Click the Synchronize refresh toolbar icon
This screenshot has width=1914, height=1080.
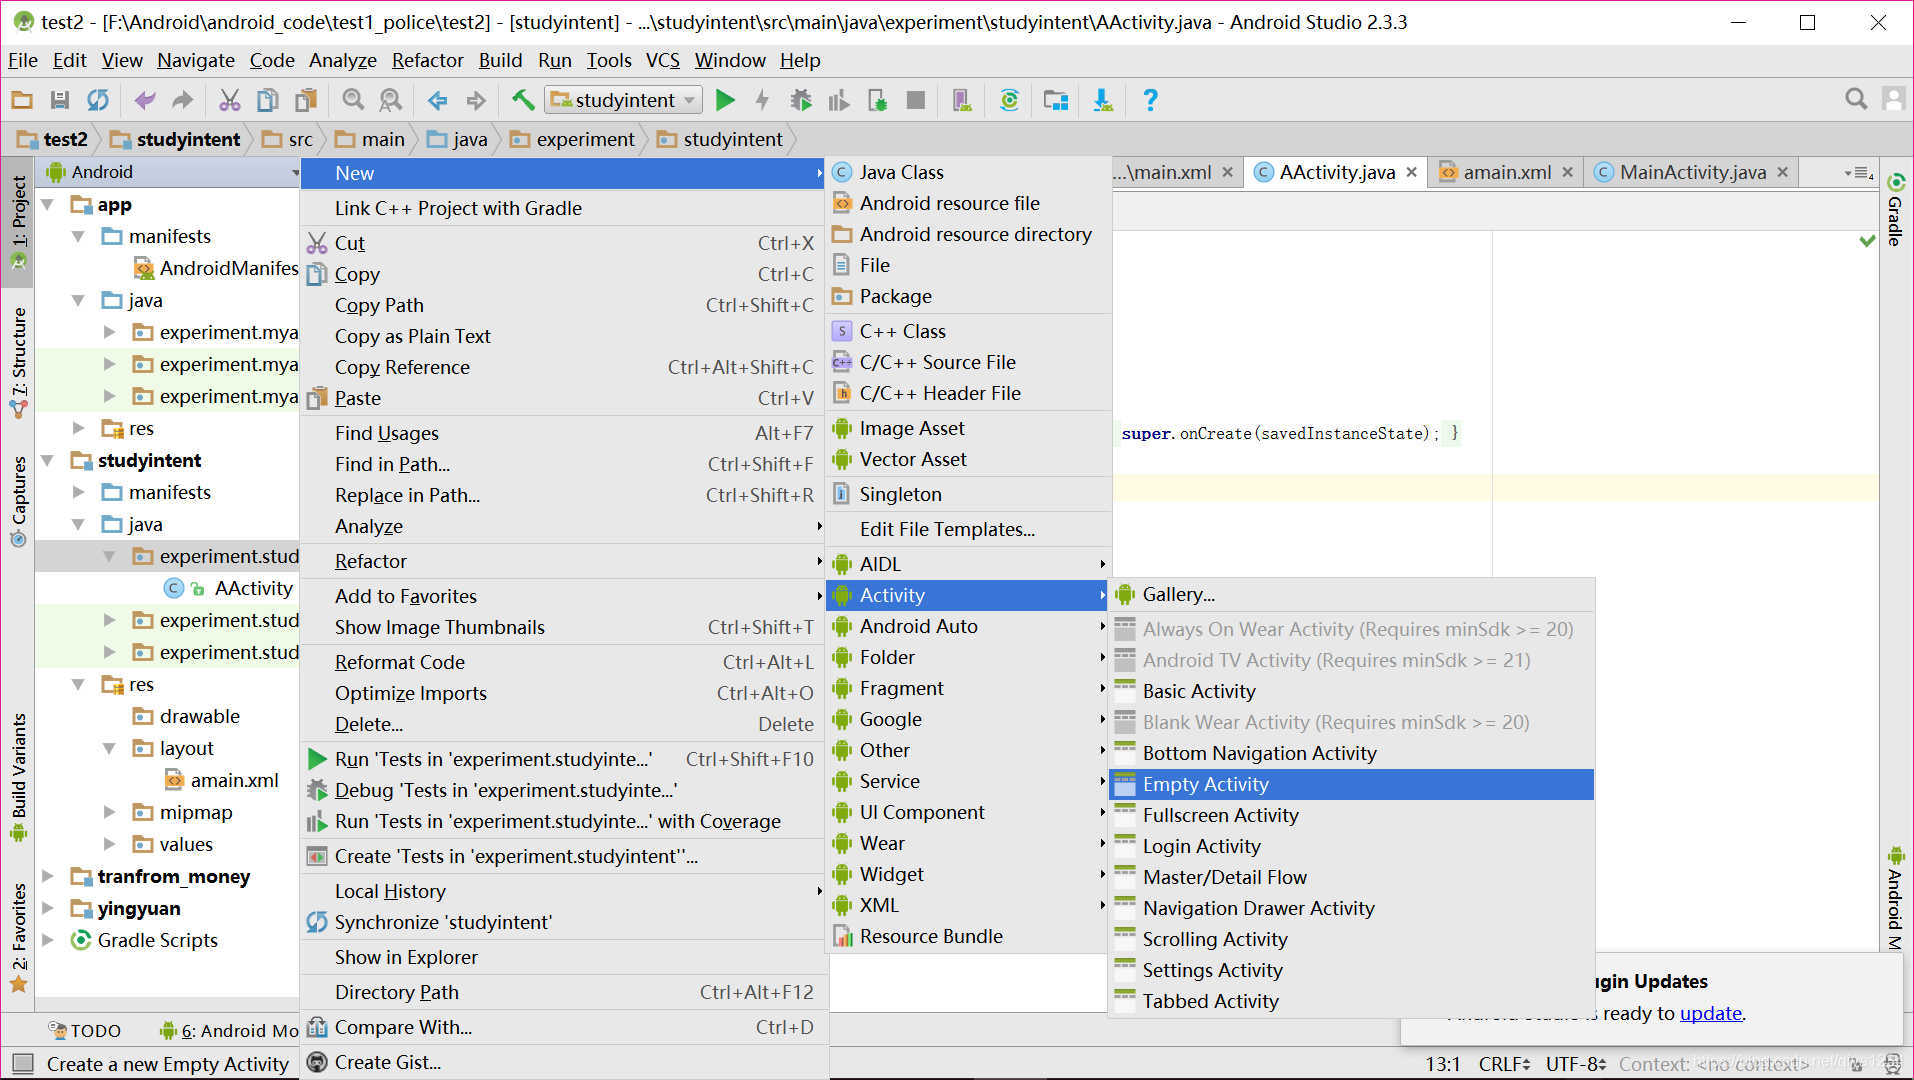point(98,100)
